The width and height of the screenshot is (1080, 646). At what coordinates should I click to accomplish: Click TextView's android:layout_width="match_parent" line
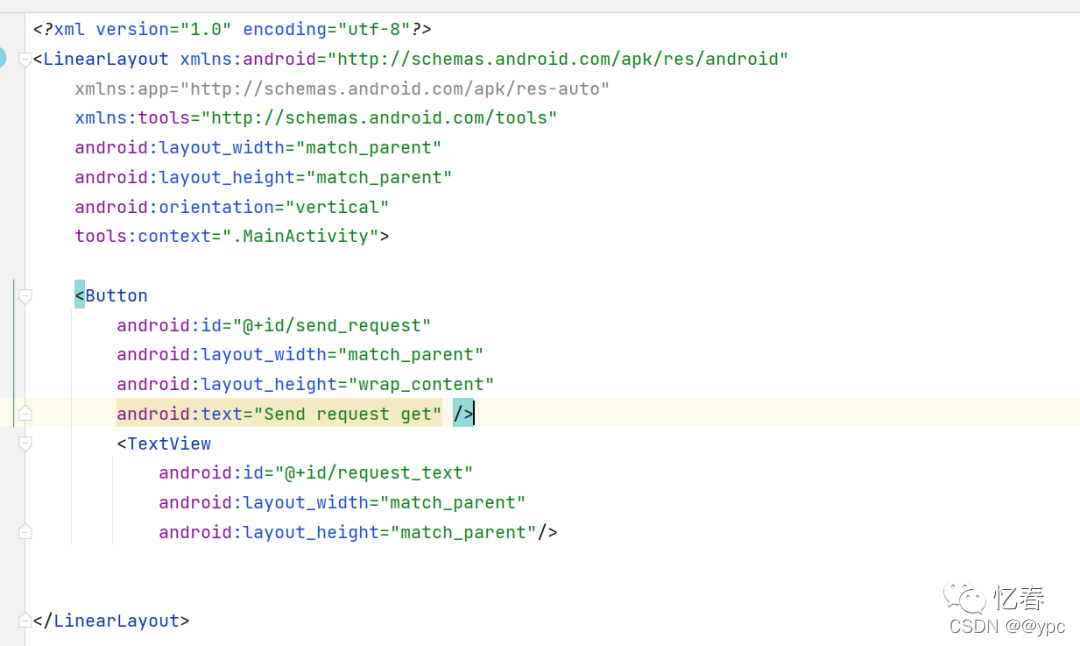coord(342,503)
